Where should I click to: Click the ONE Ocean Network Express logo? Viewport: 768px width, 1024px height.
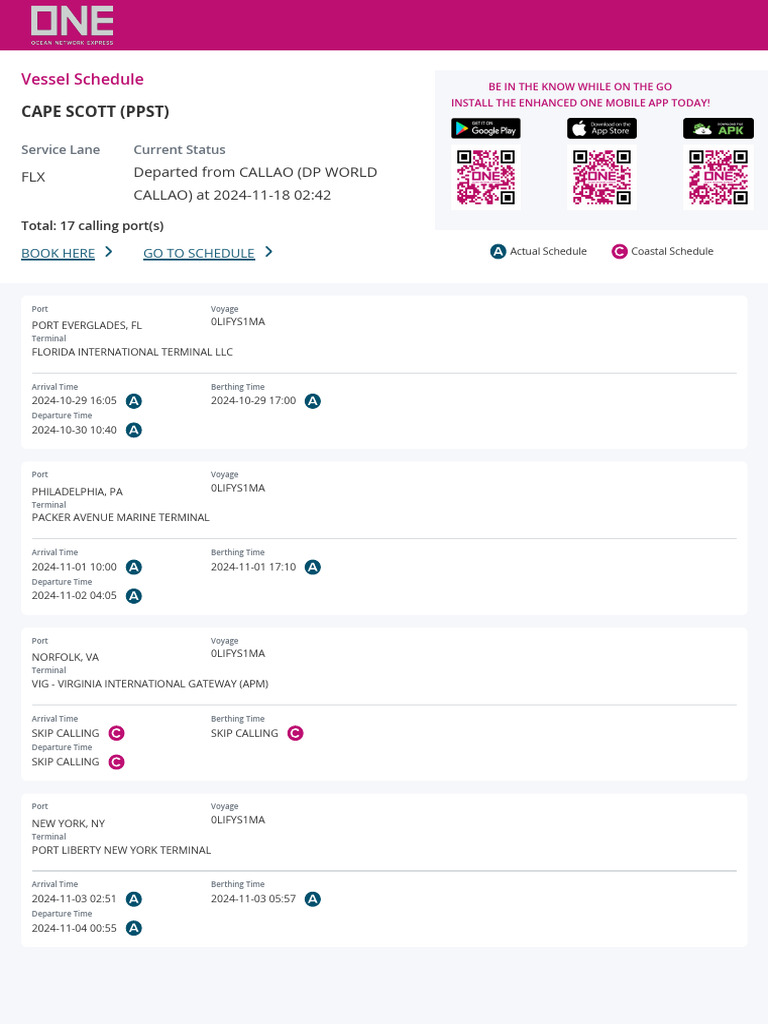pos(72,24)
